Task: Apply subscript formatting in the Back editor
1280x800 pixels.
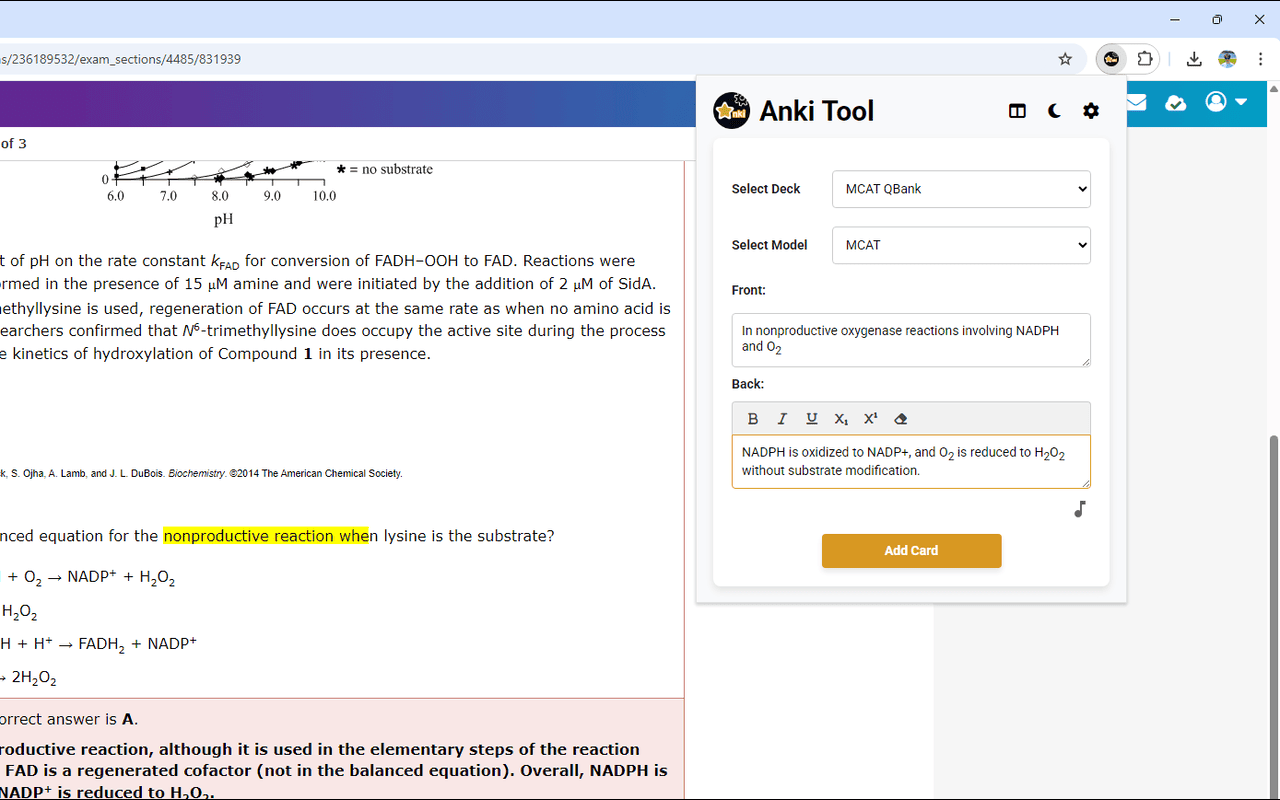Action: click(841, 419)
